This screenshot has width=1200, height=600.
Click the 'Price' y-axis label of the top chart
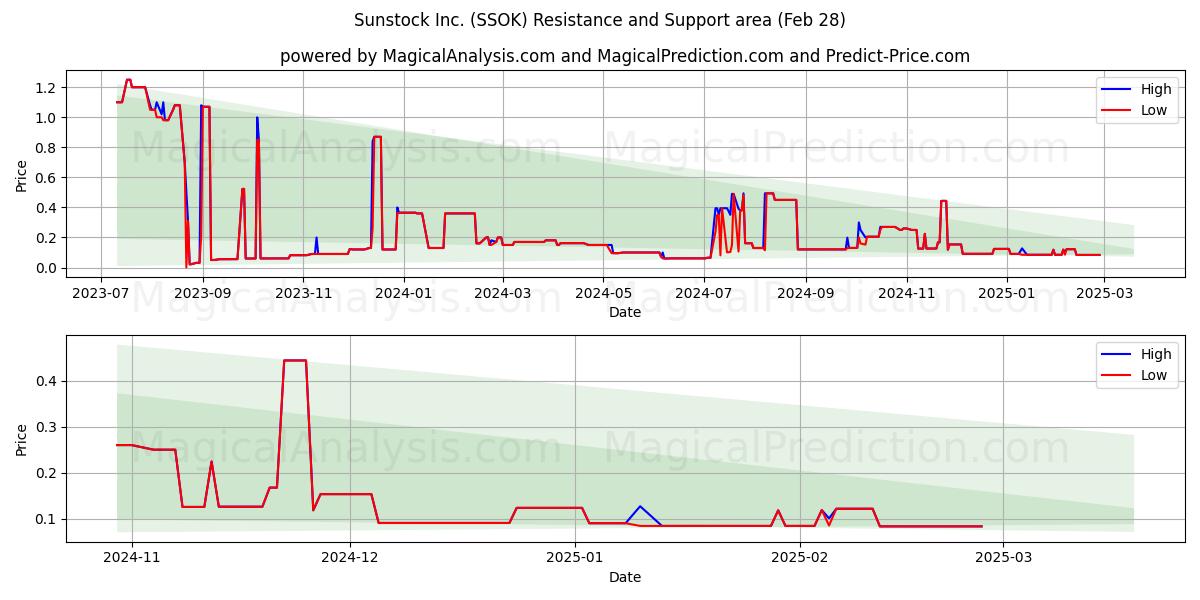coord(22,175)
